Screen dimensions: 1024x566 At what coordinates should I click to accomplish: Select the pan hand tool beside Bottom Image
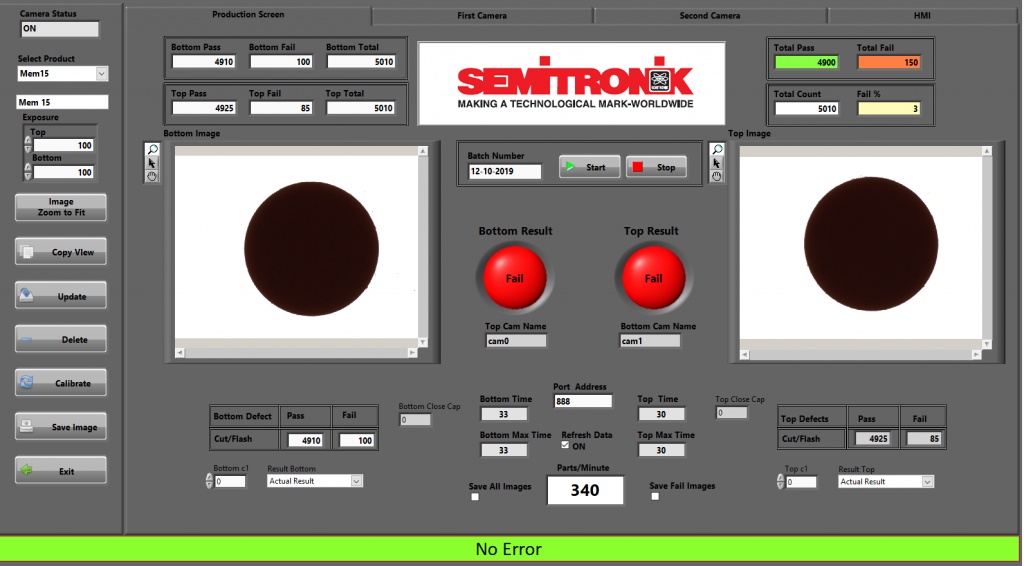pyautogui.click(x=152, y=176)
